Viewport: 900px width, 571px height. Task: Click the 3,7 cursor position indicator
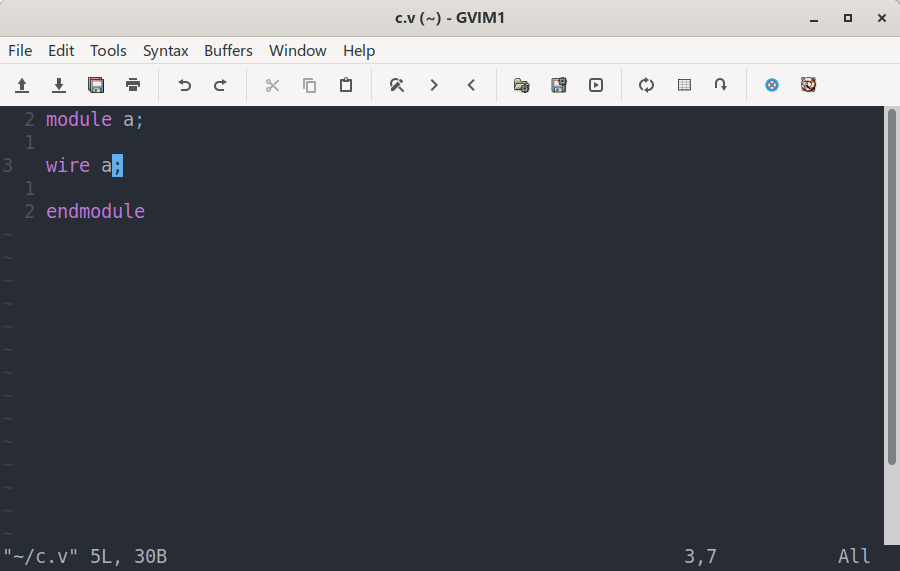click(700, 556)
